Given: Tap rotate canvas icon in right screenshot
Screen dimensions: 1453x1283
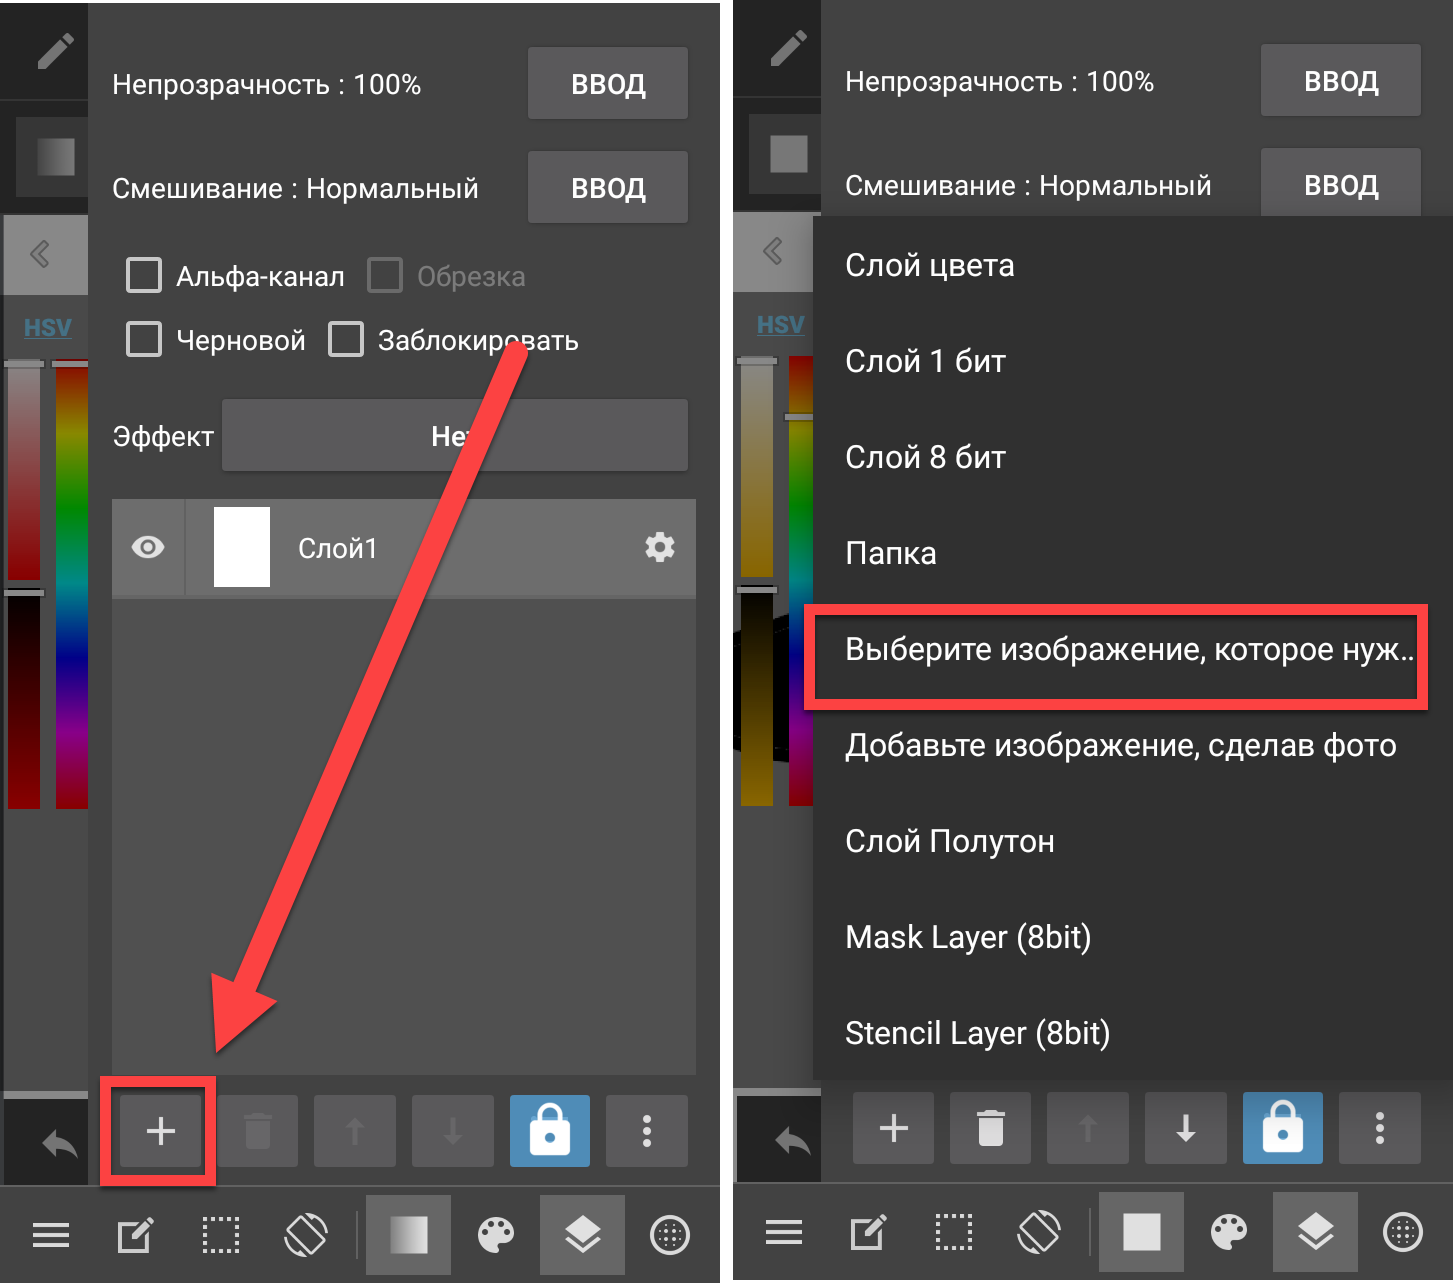Looking at the screenshot, I should (x=1039, y=1233).
